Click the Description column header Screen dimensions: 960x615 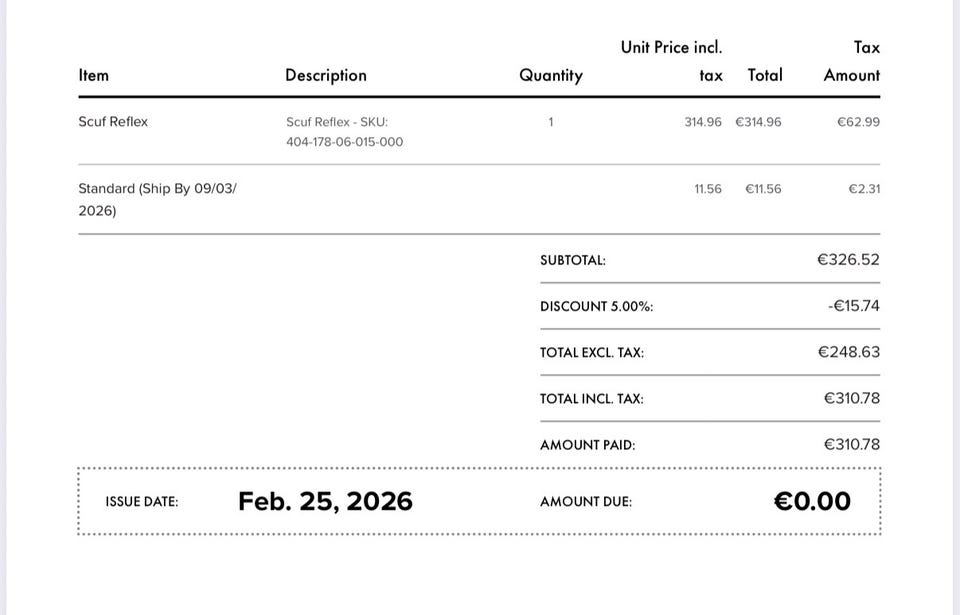(x=326, y=75)
